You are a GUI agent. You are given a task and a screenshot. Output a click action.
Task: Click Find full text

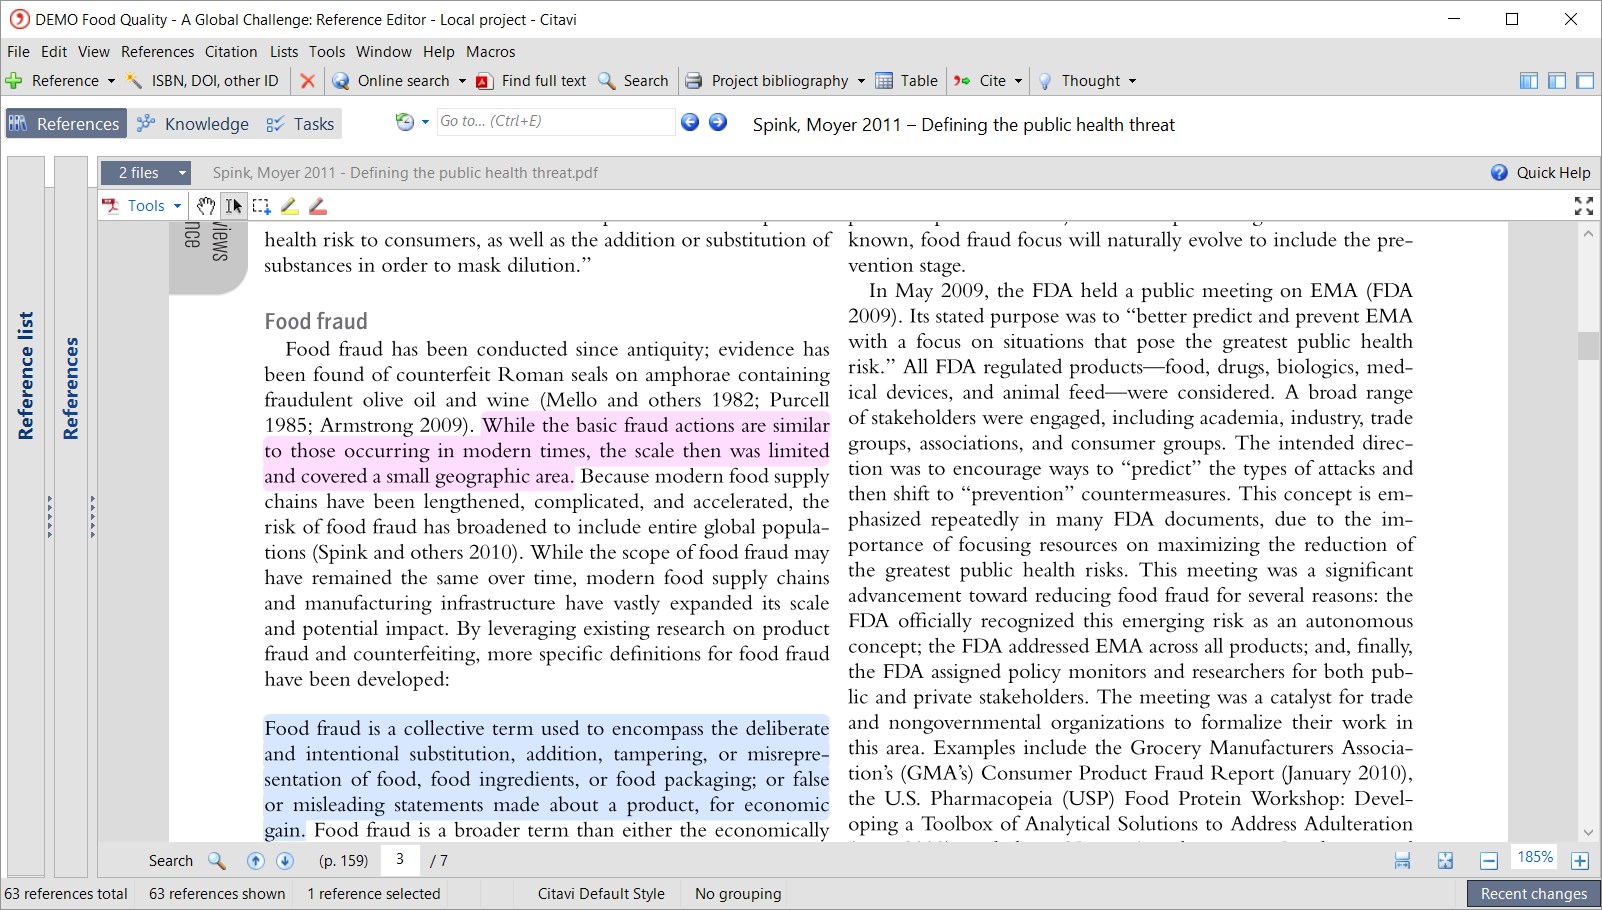[x=532, y=81]
